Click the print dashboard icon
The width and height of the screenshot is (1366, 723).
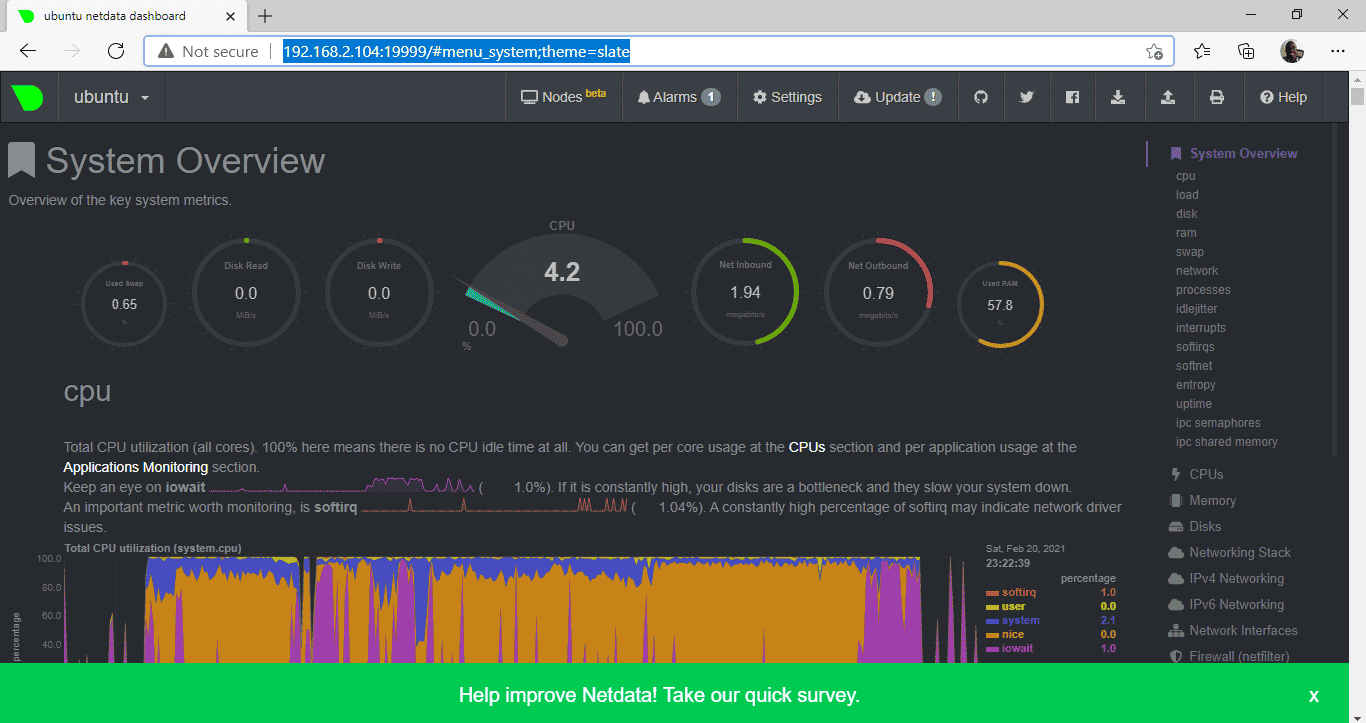(x=1217, y=97)
